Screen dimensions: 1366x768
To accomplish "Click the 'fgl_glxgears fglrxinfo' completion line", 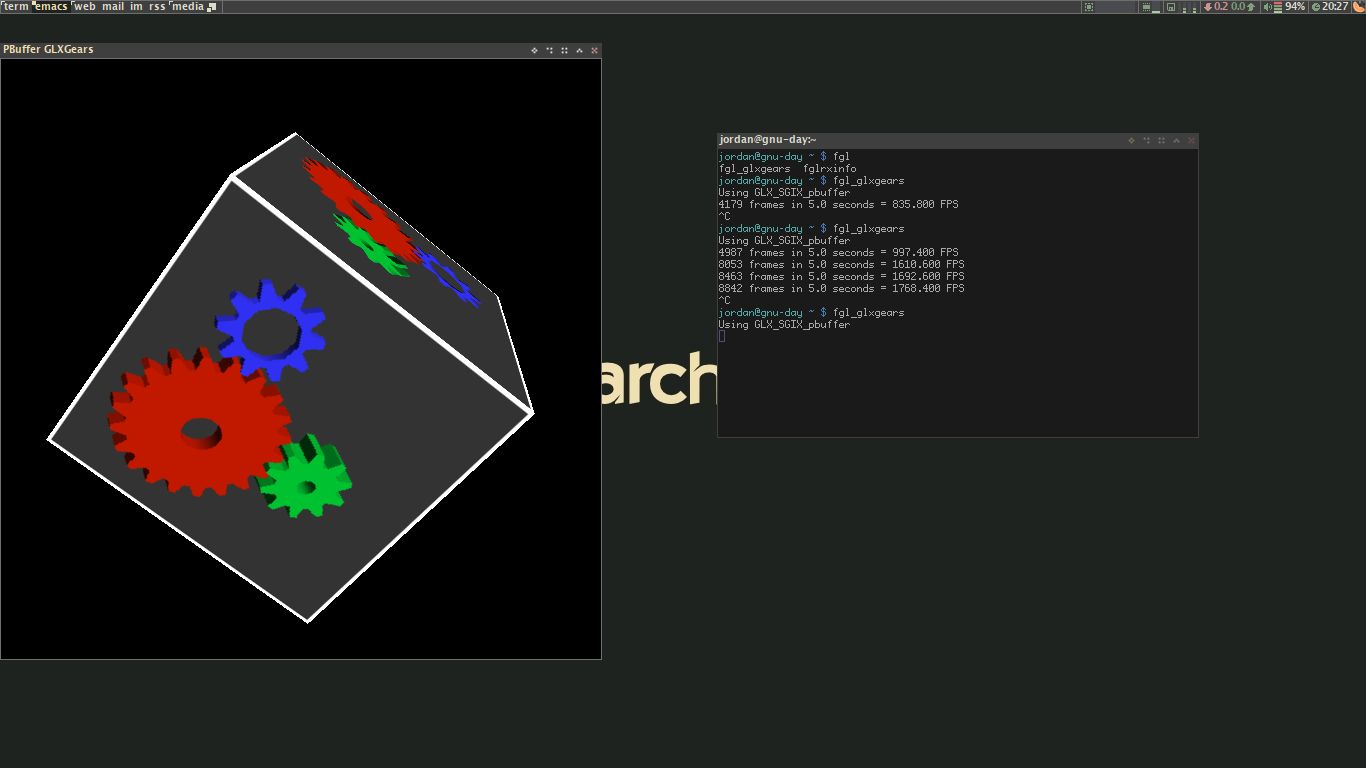I will (787, 169).
